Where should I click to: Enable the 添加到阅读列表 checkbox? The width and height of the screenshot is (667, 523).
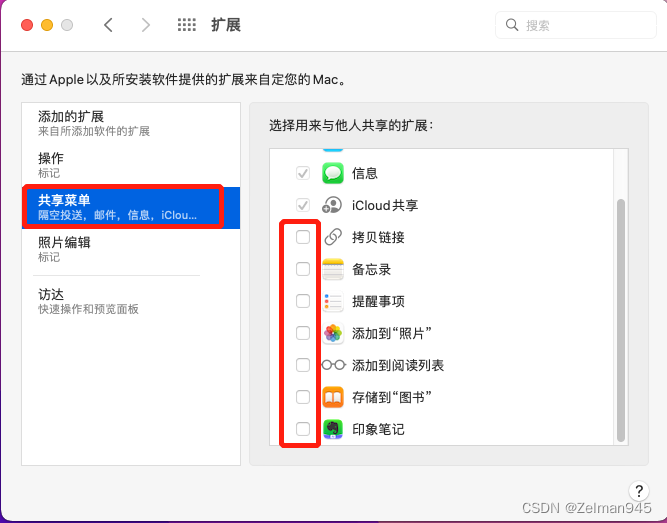click(303, 365)
